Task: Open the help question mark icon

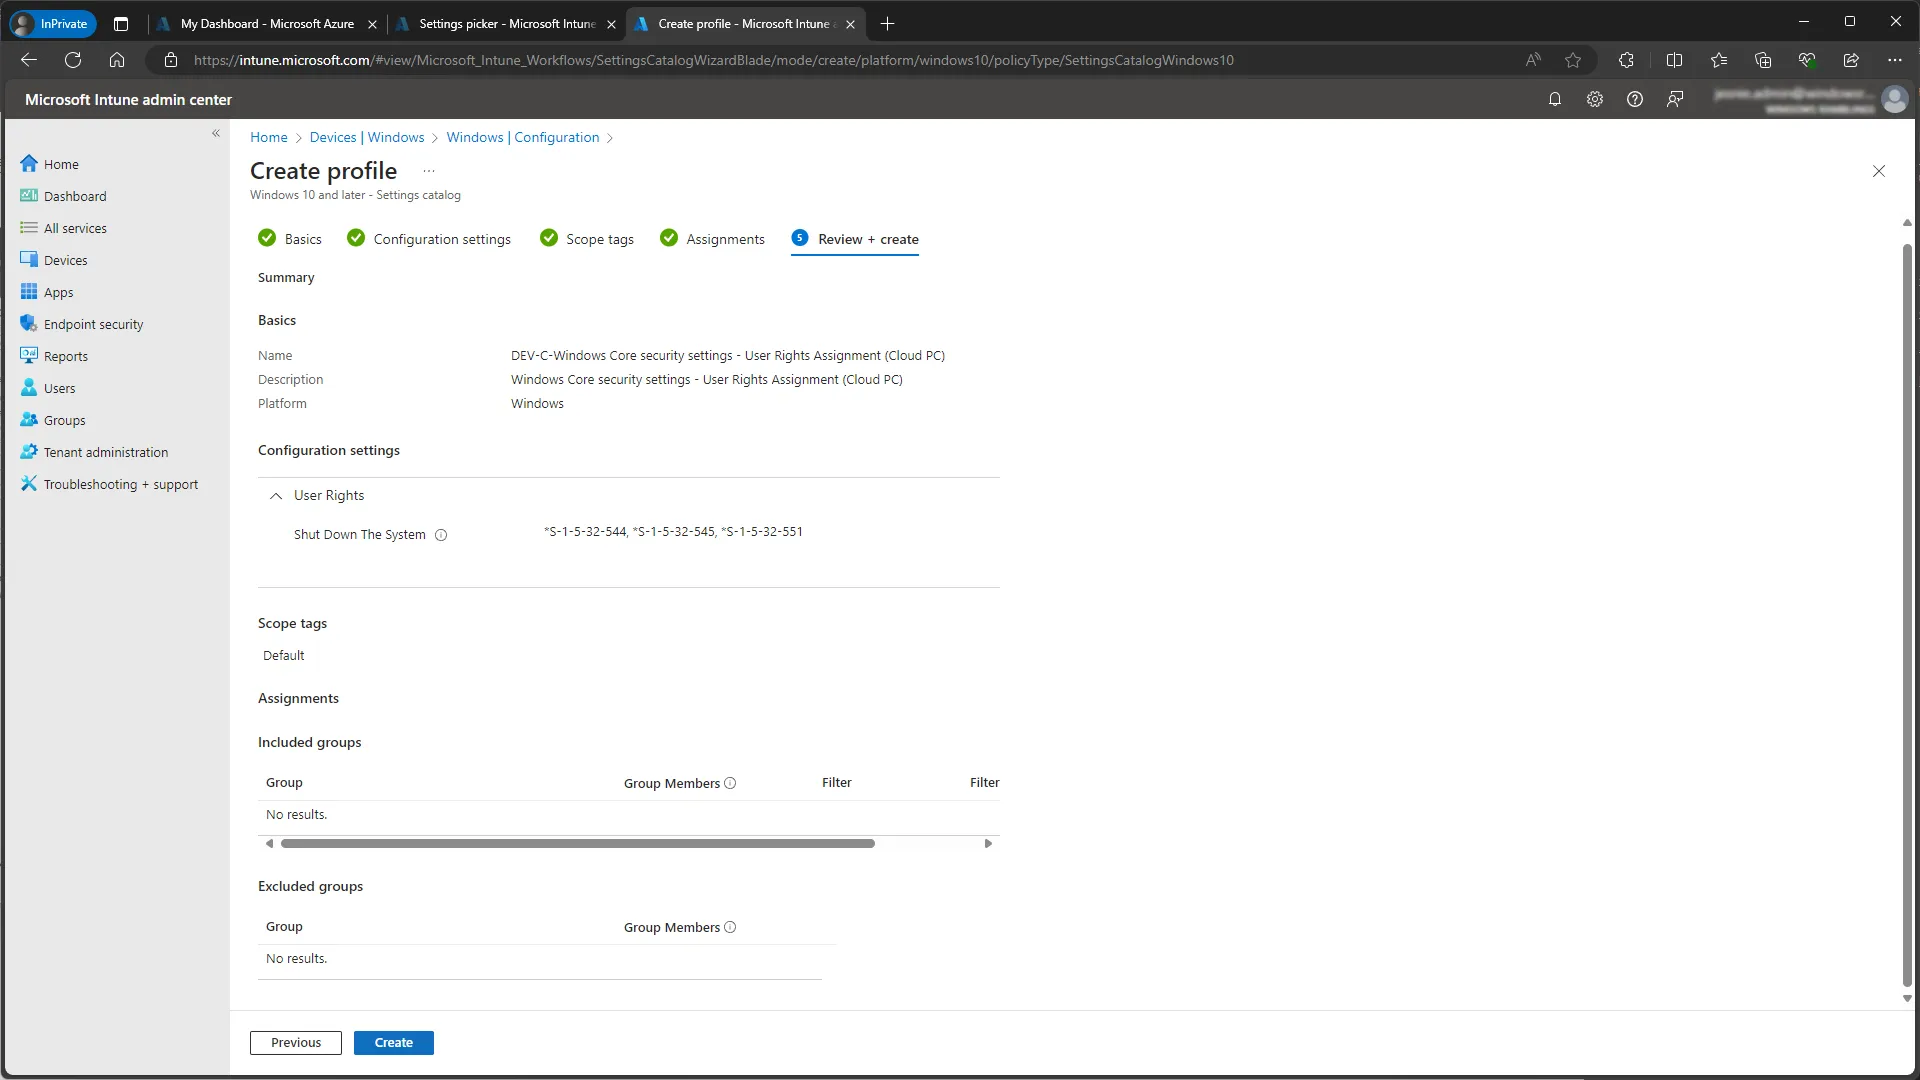Action: point(1635,99)
